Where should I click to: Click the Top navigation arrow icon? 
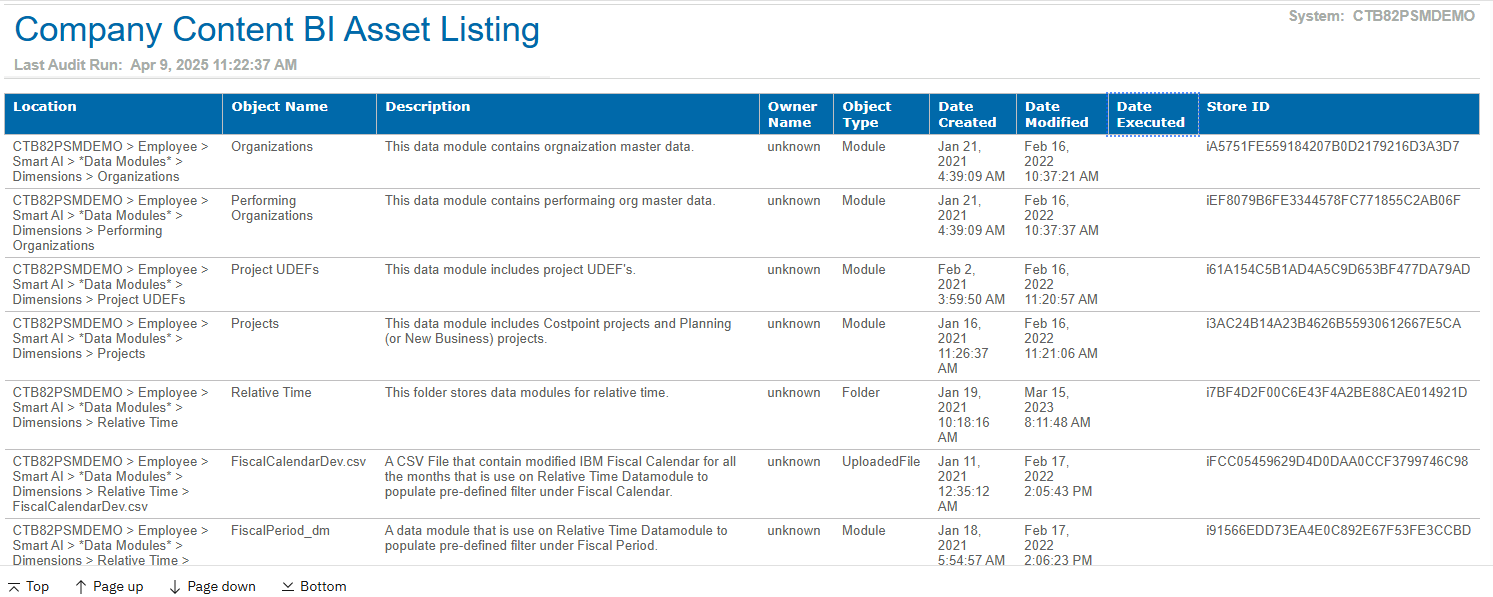pos(14,587)
